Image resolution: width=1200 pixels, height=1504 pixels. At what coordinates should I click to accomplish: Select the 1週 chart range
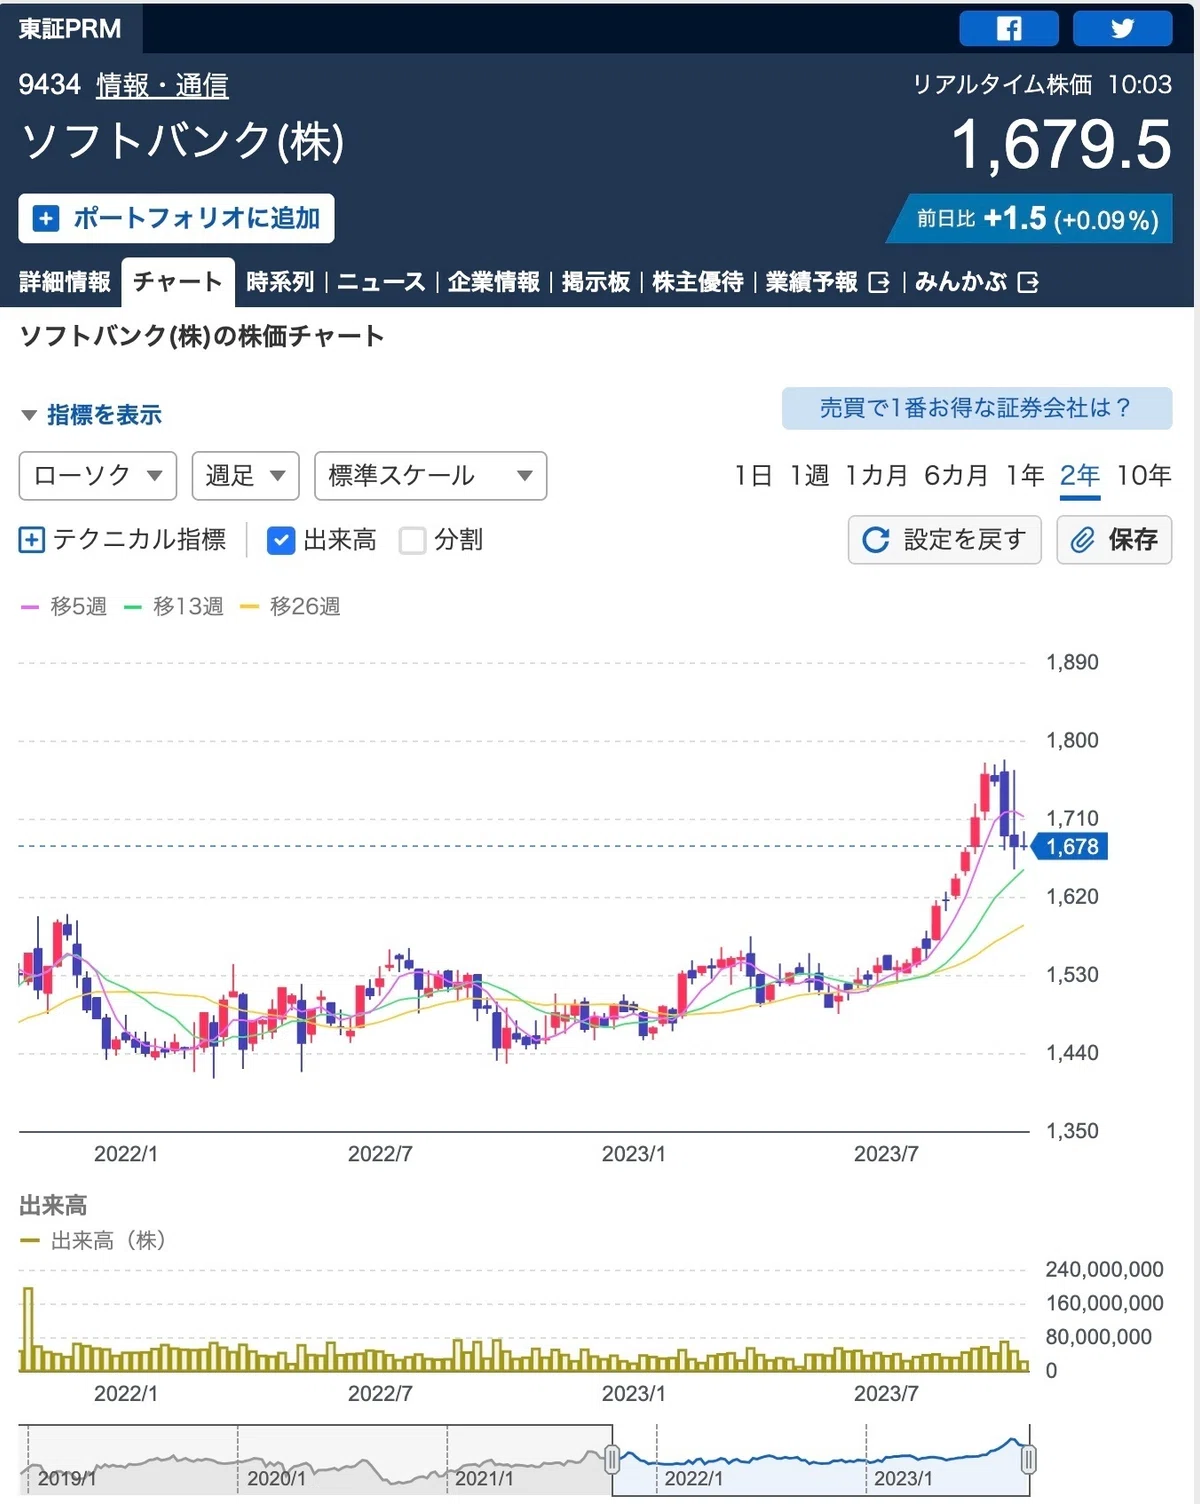pos(809,476)
